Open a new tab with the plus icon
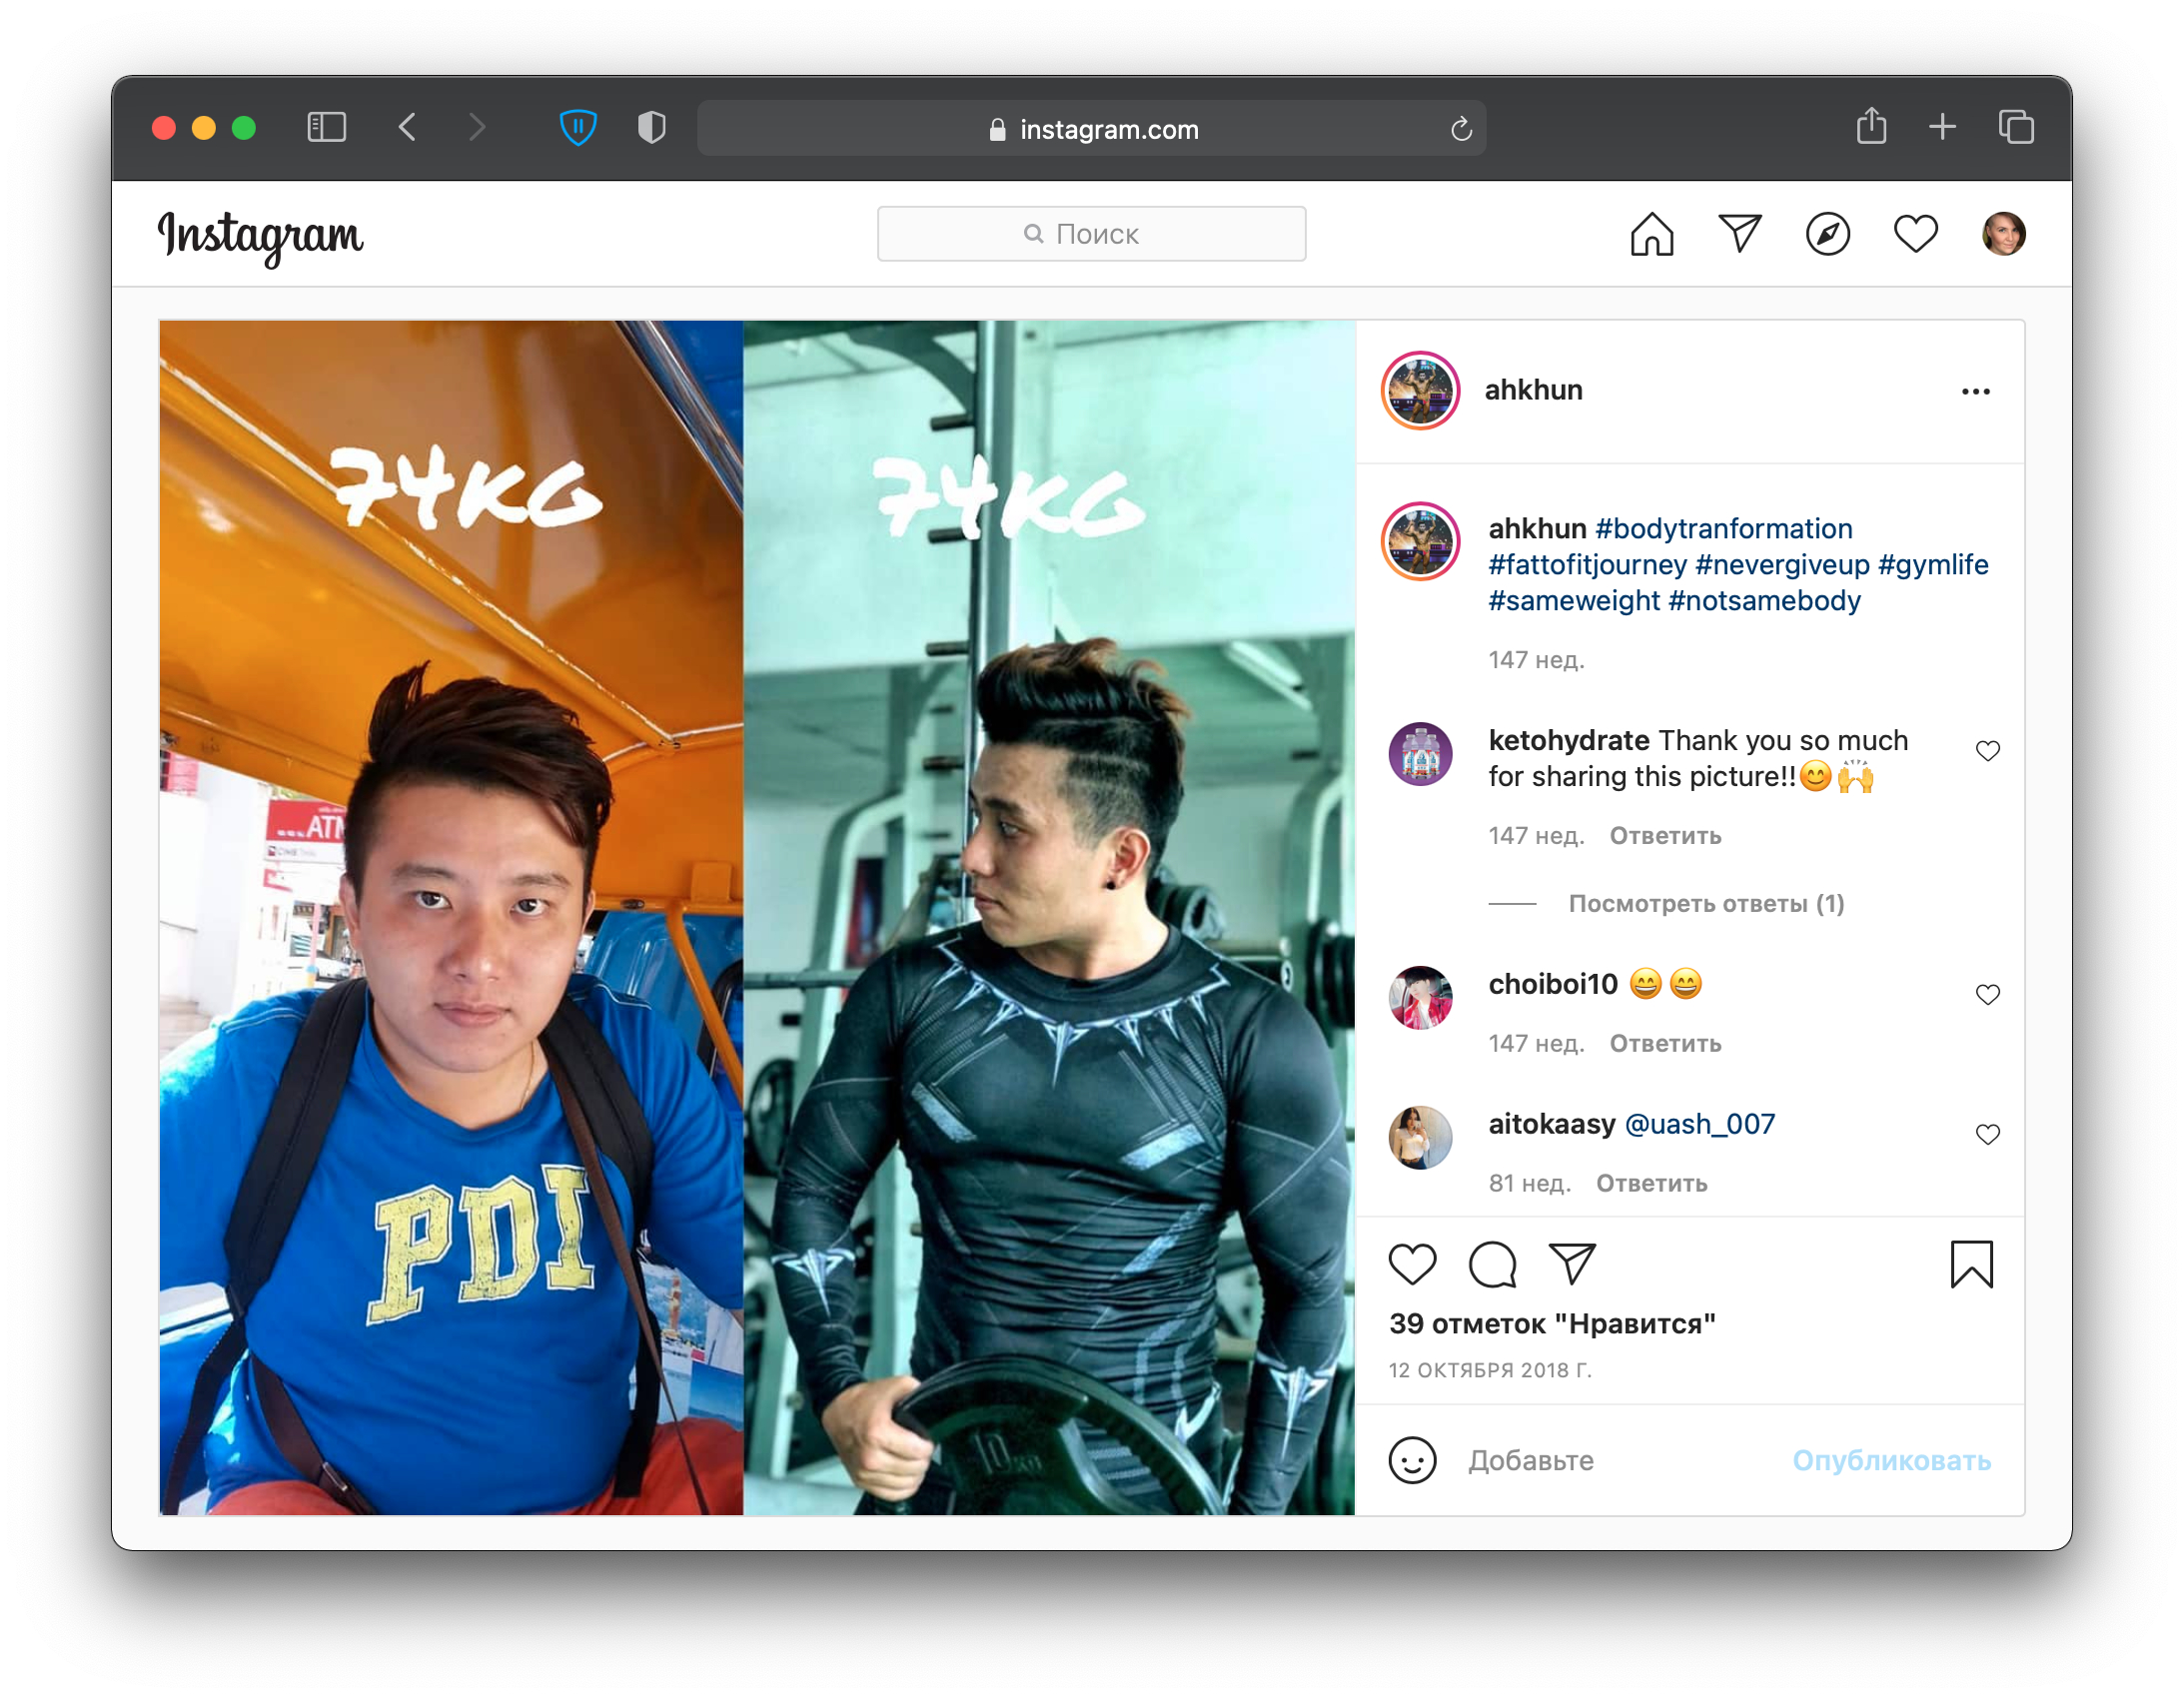Screen dimensions: 2184x1698 pyautogui.click(x=1942, y=127)
